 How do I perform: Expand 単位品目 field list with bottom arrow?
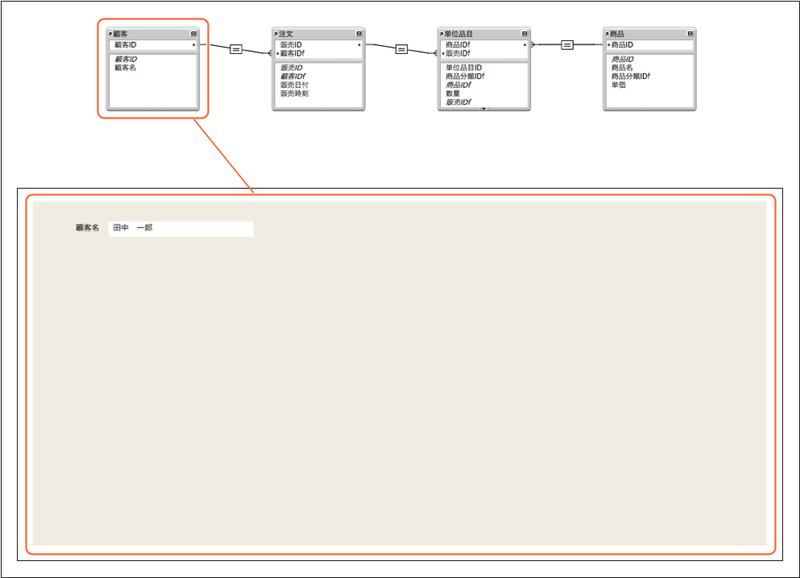click(x=484, y=109)
